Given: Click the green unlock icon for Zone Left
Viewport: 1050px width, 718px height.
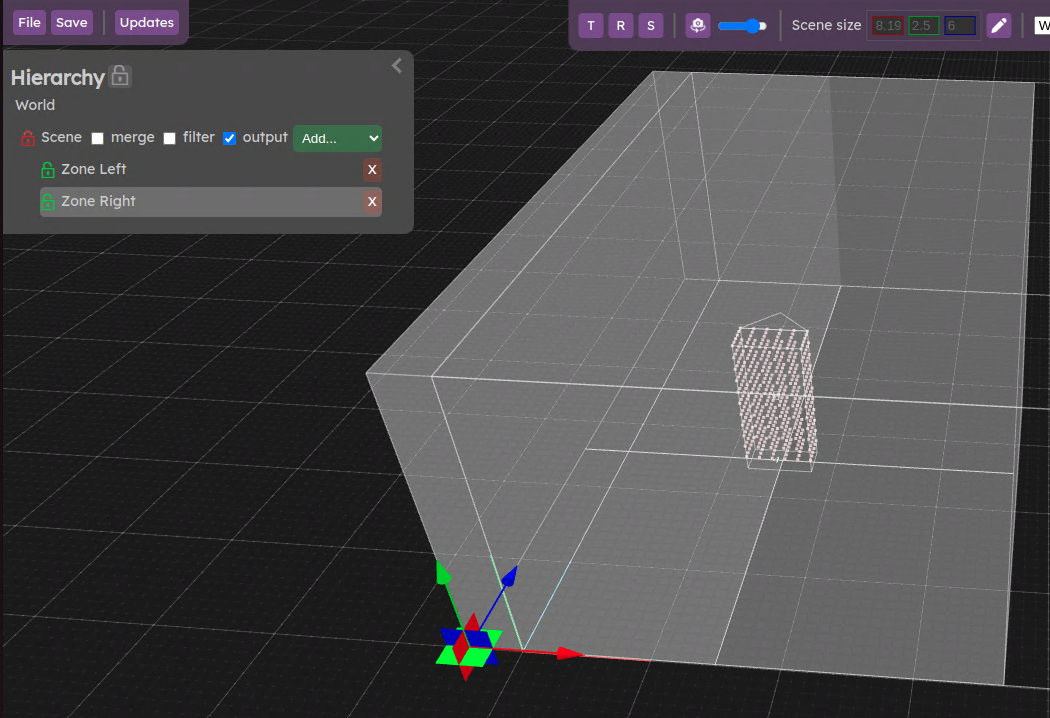Looking at the screenshot, I should coord(47,170).
